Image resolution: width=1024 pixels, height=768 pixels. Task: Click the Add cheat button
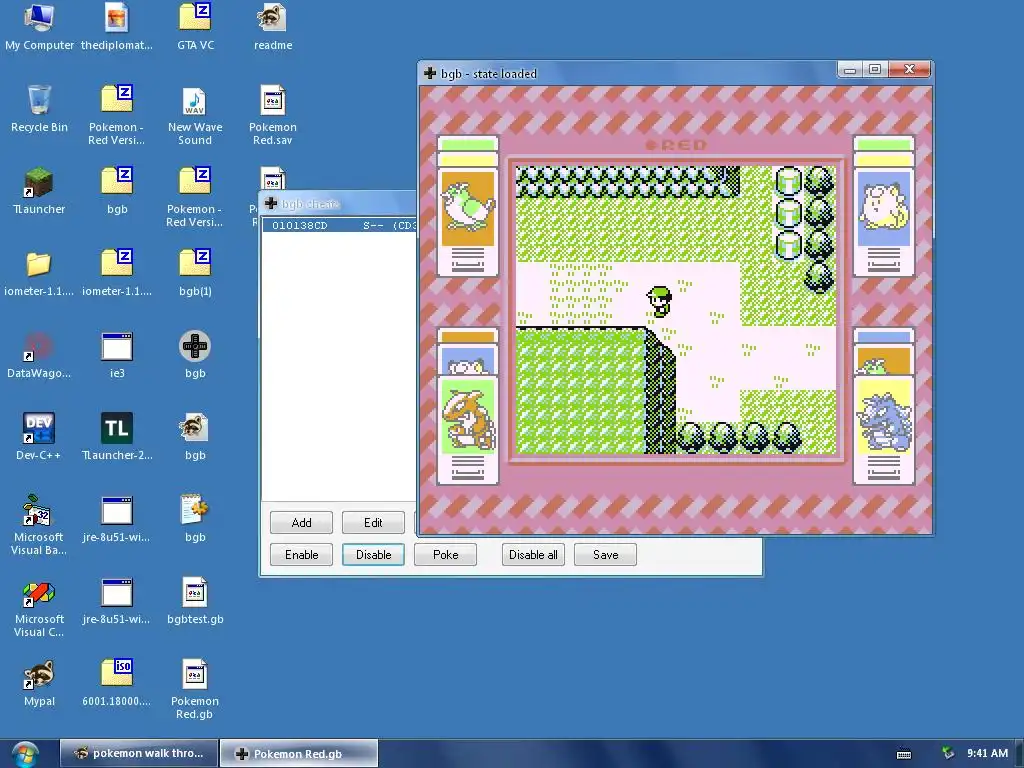coord(301,522)
